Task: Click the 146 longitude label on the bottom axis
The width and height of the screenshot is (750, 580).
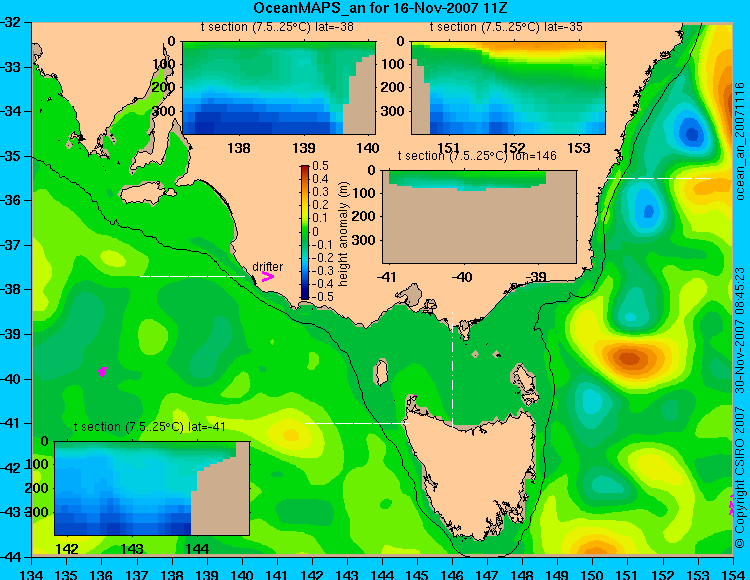Action: click(x=452, y=574)
